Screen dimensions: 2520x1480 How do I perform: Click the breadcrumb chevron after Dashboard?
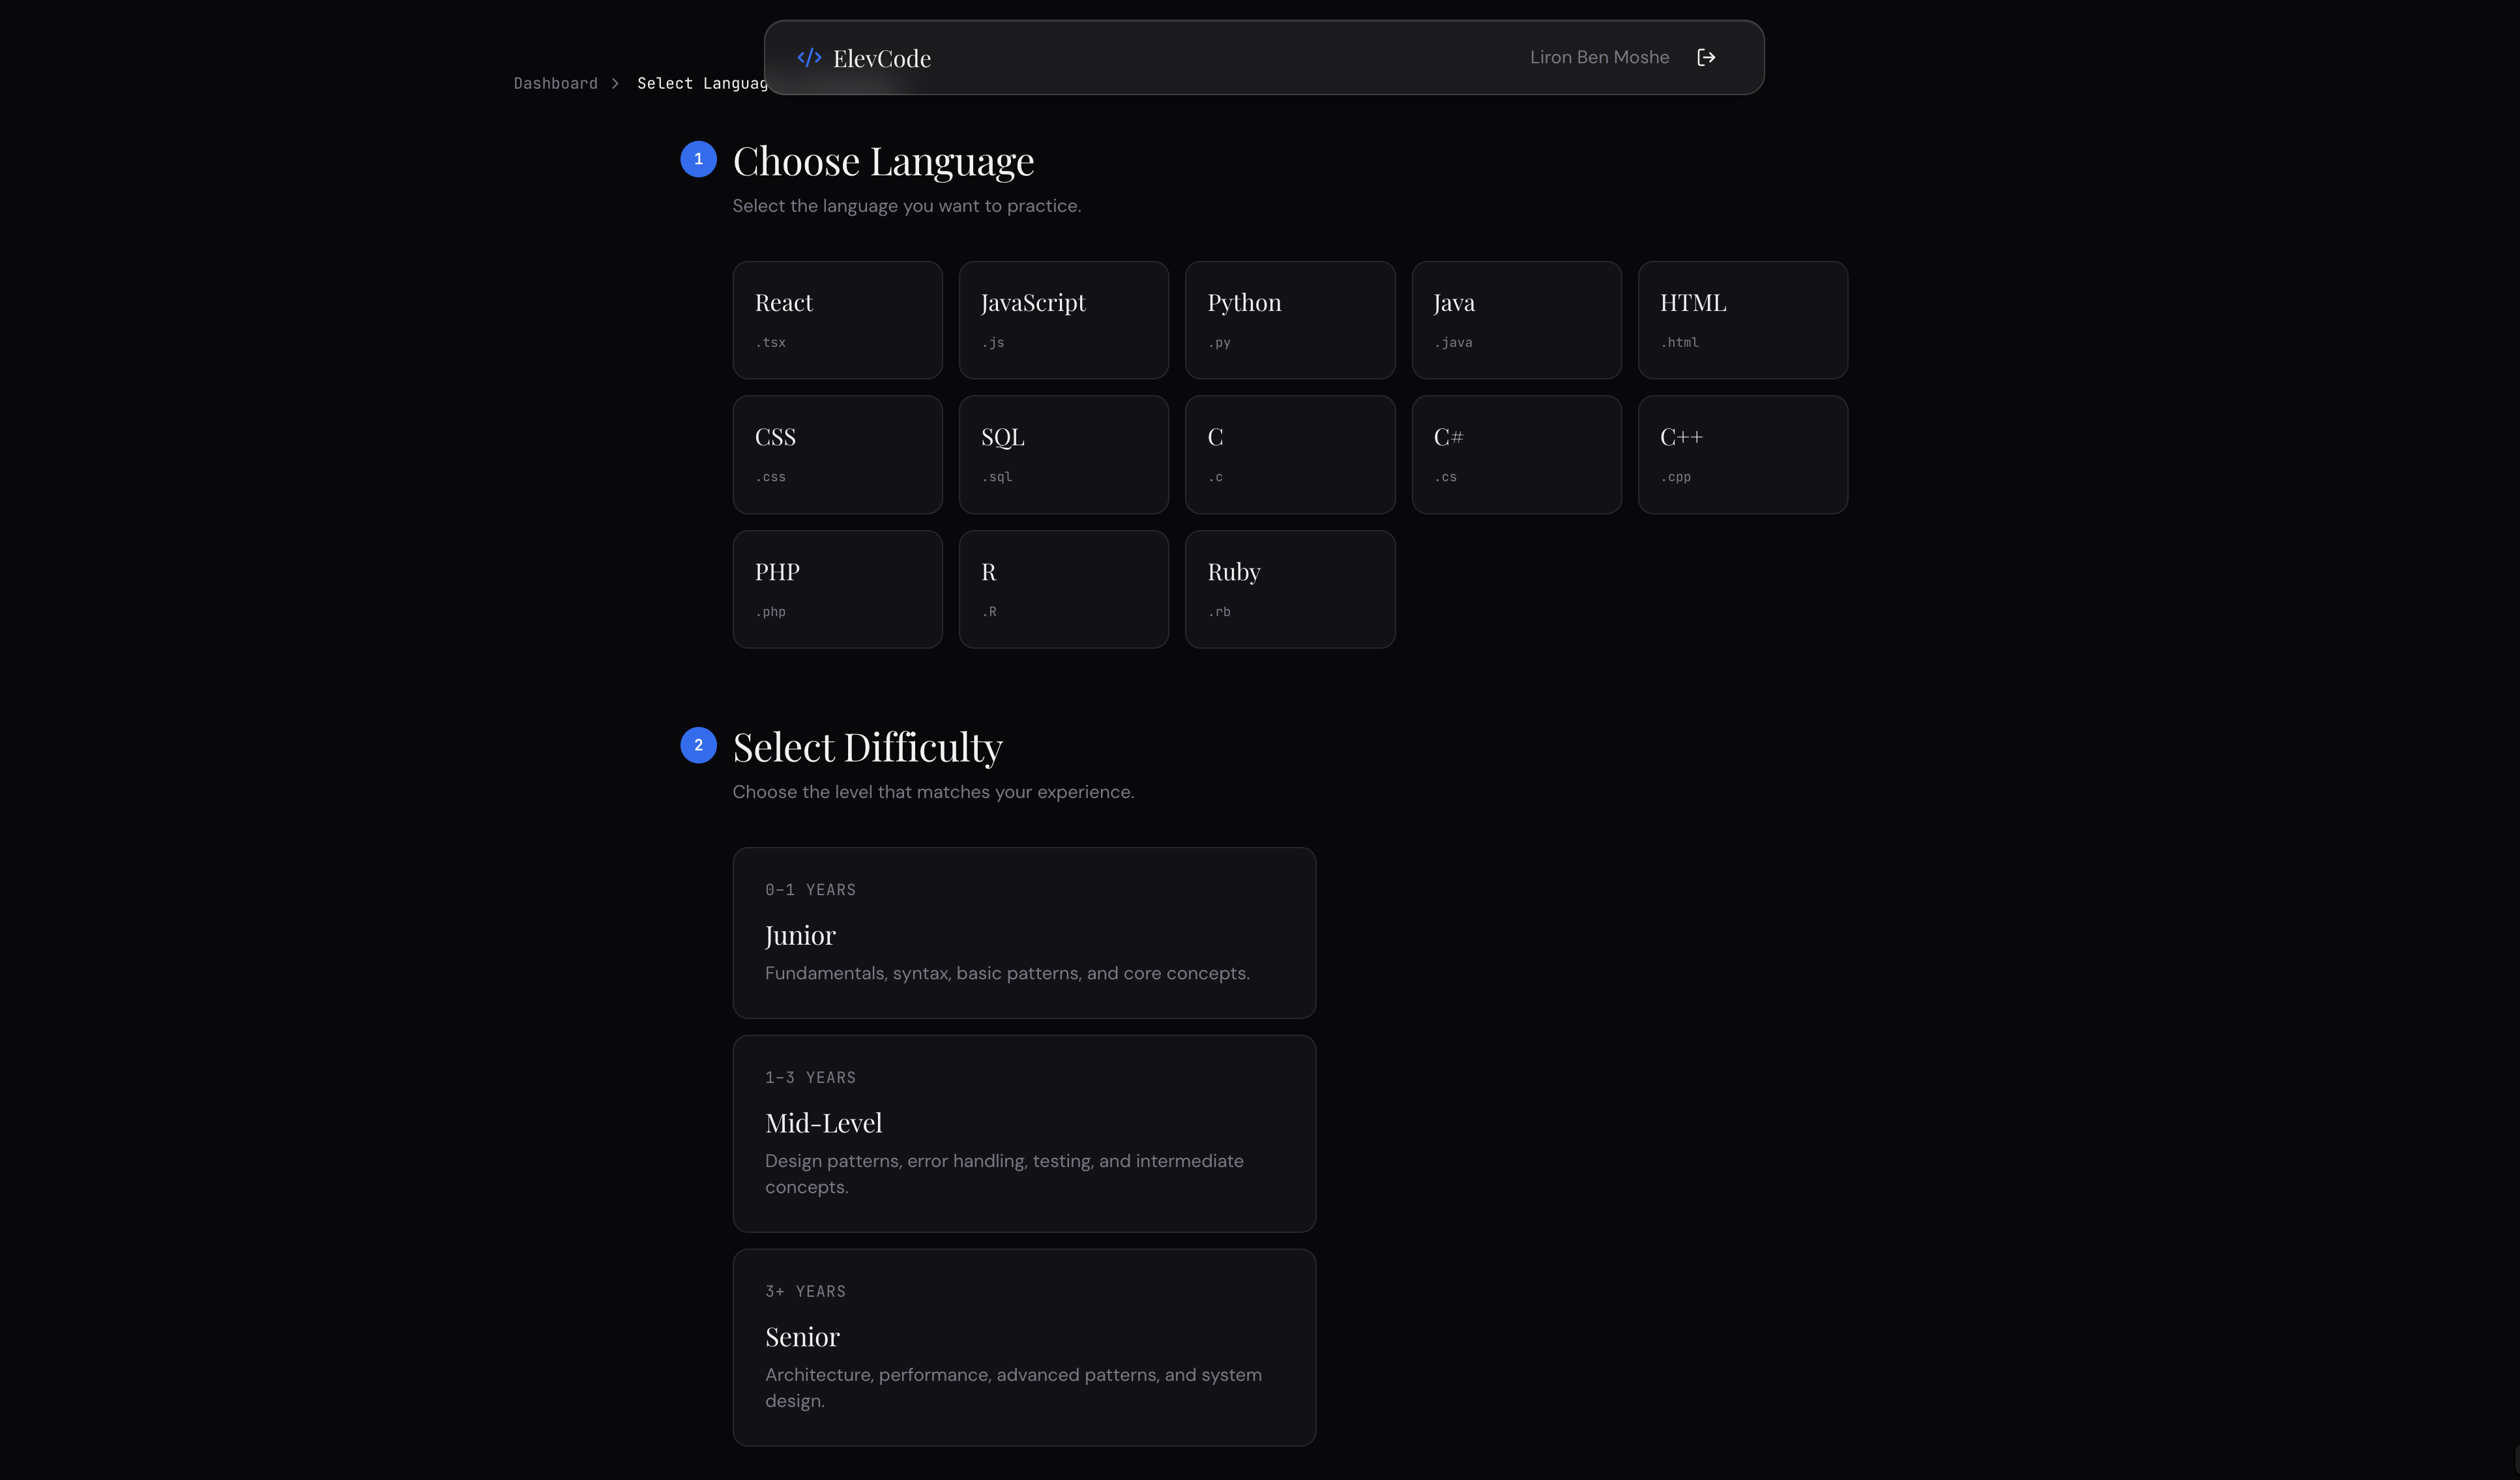[x=617, y=83]
